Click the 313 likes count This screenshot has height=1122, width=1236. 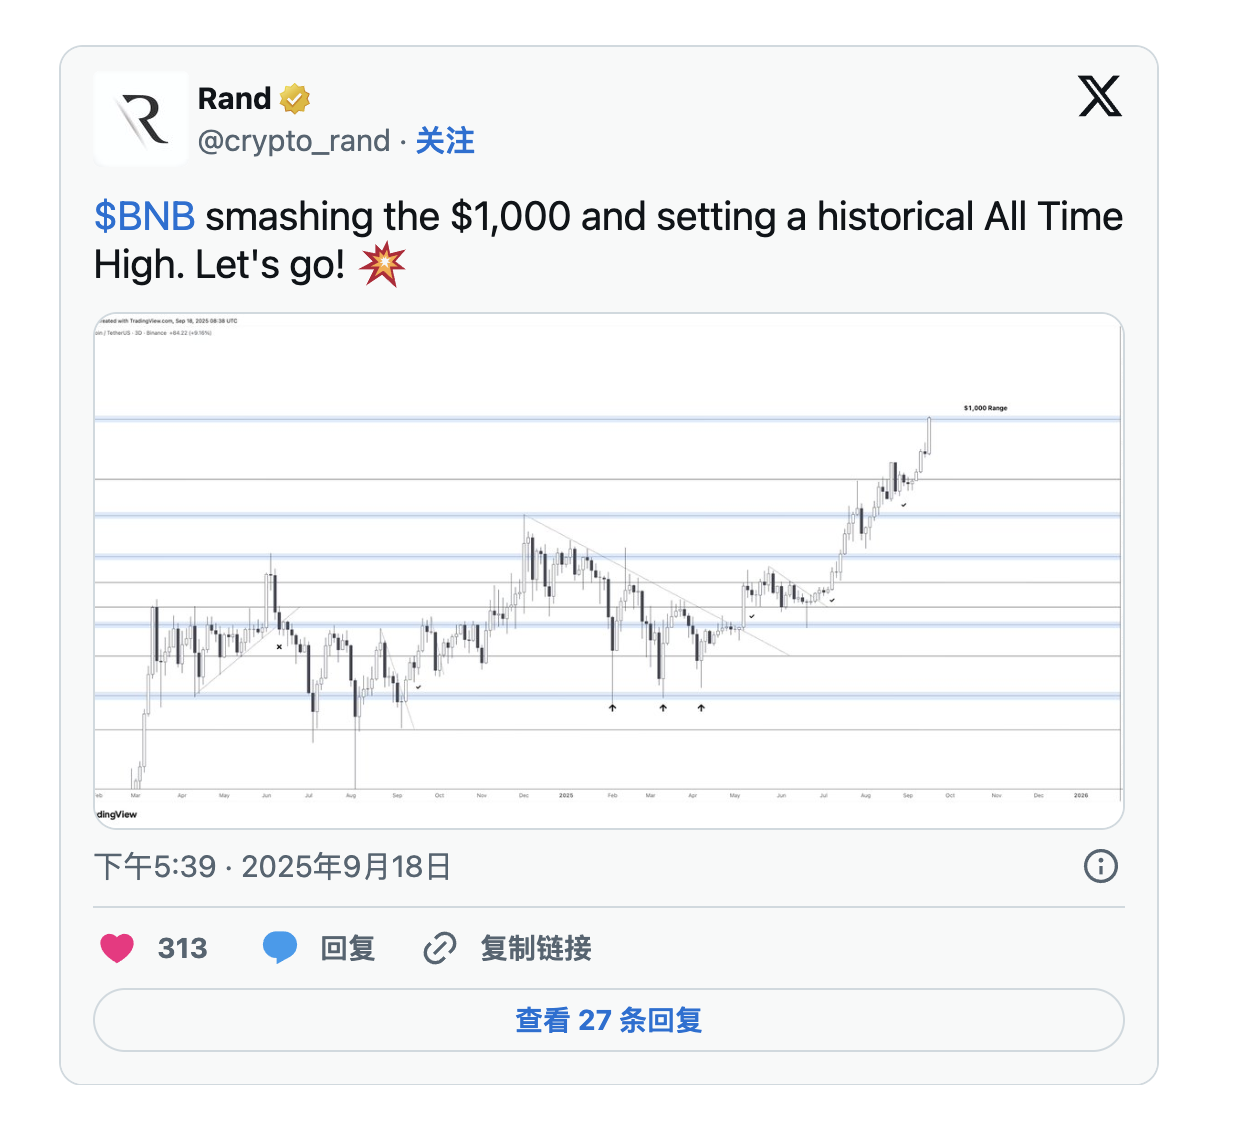pyautogui.click(x=182, y=948)
